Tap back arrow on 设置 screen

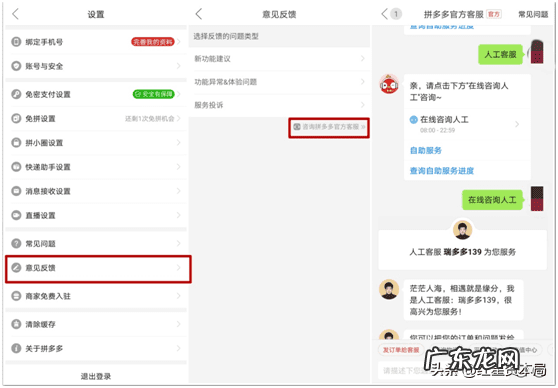[x=15, y=14]
